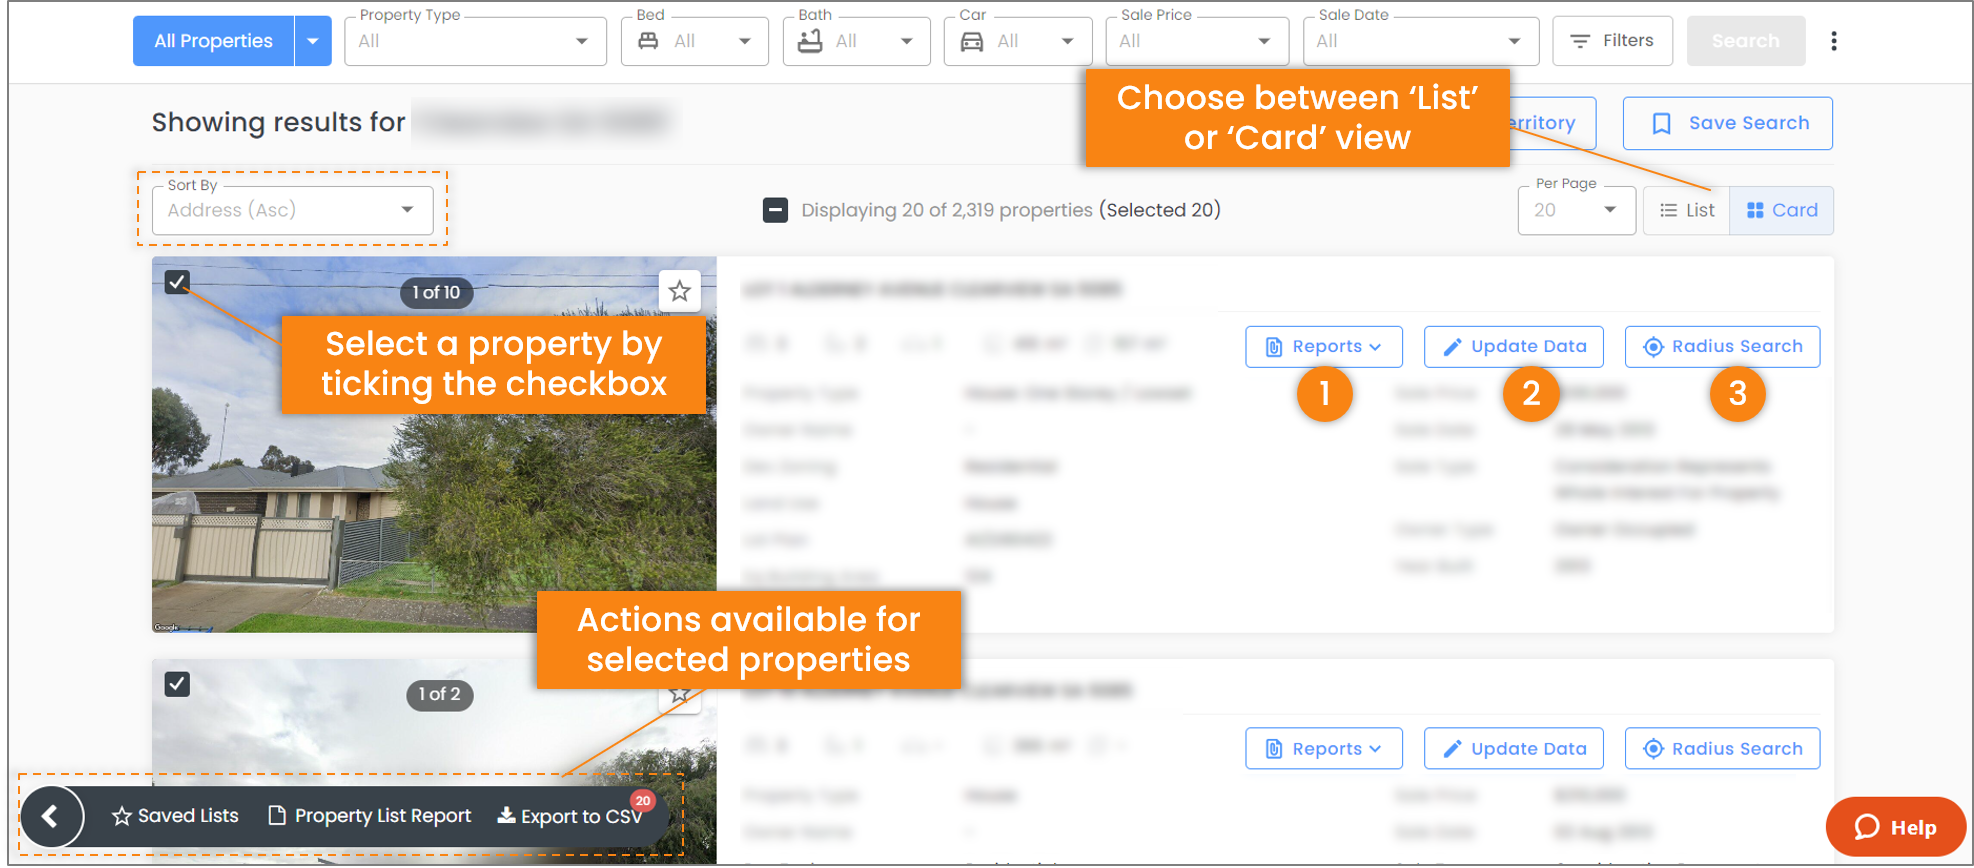This screenshot has width=1974, height=868.
Task: Open the Property Type dropdown
Action: [475, 41]
